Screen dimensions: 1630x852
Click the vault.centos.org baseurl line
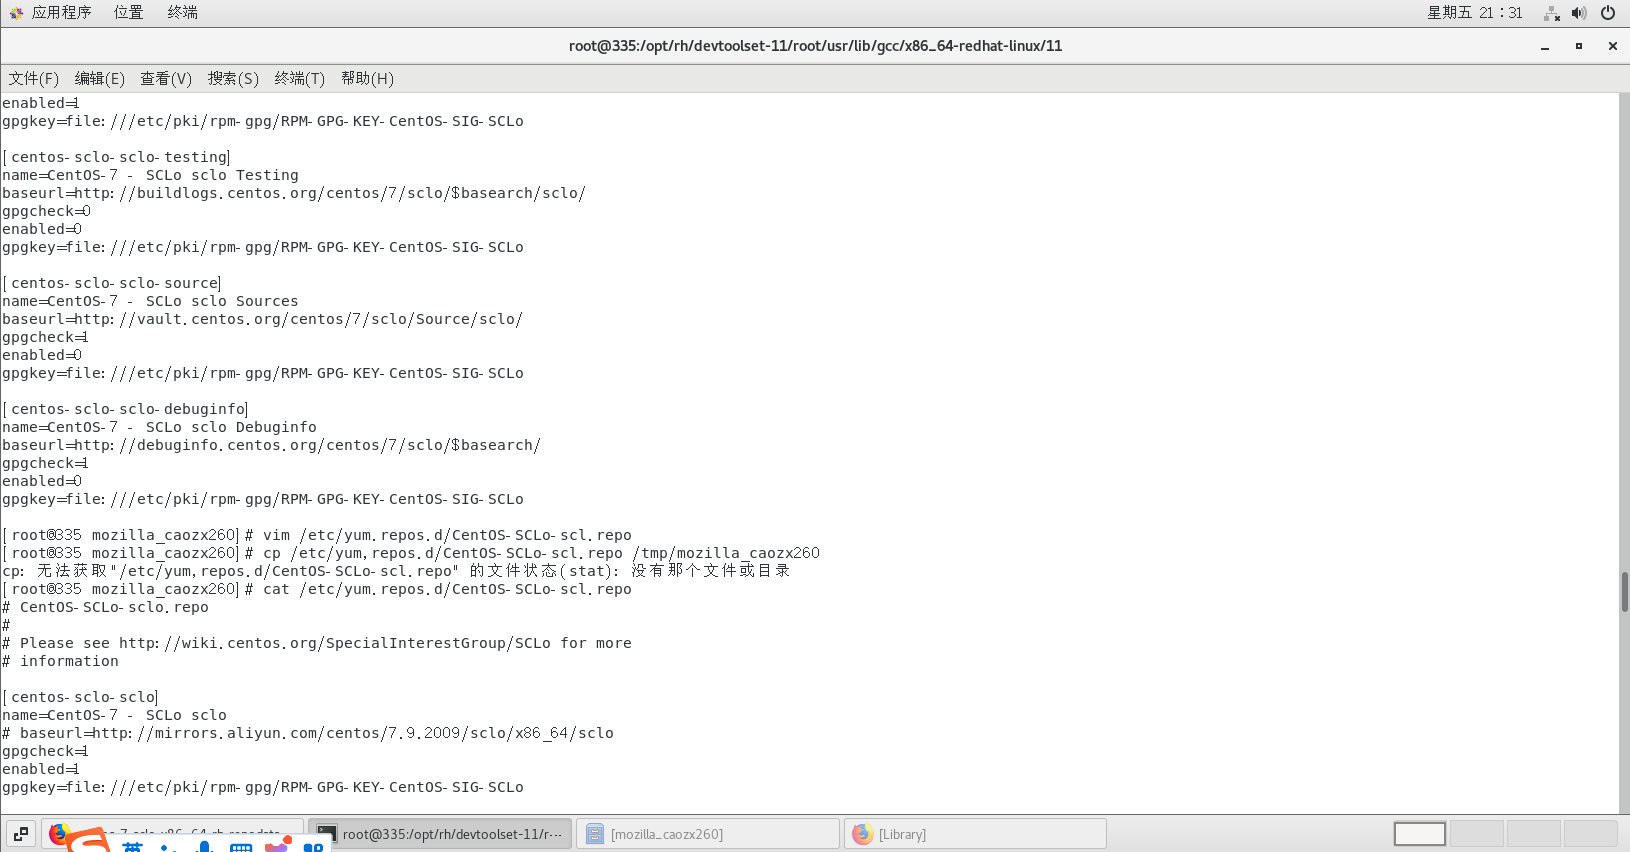(262, 319)
